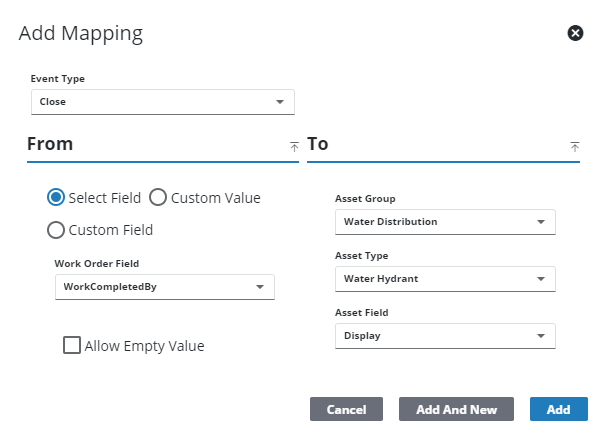Image resolution: width=606 pixels, height=444 pixels.
Task: Enable the Allow Empty Value checkbox
Action: click(x=72, y=345)
